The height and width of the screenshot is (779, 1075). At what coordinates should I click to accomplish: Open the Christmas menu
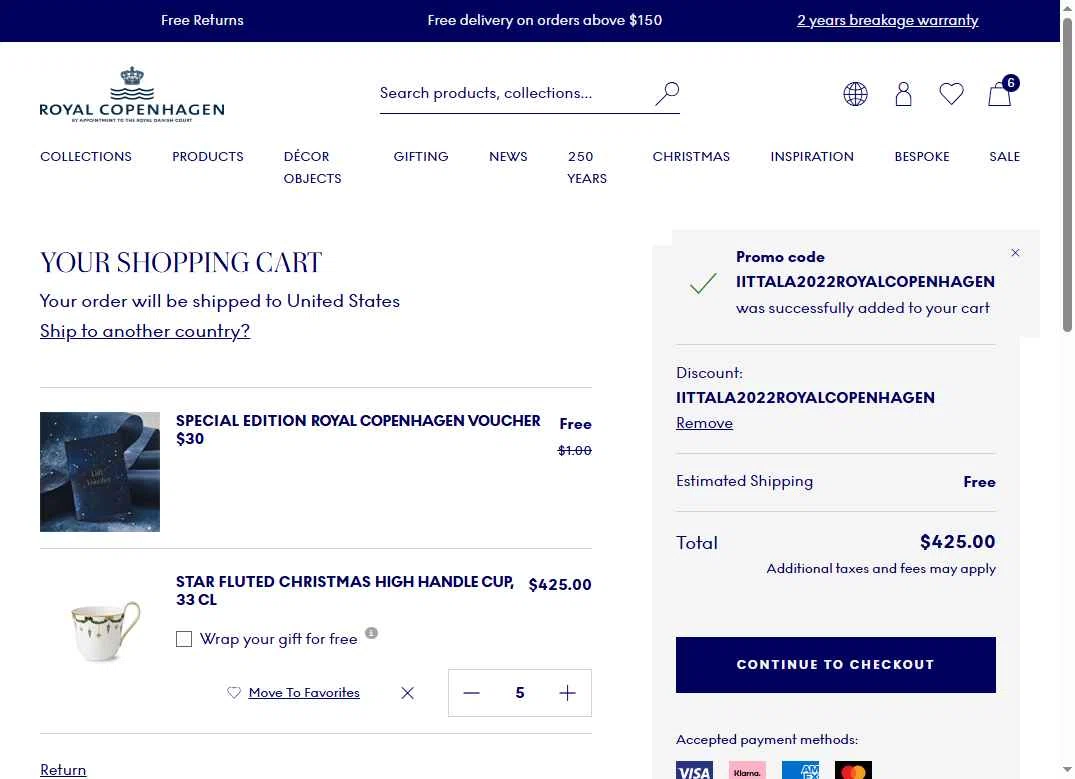[691, 156]
